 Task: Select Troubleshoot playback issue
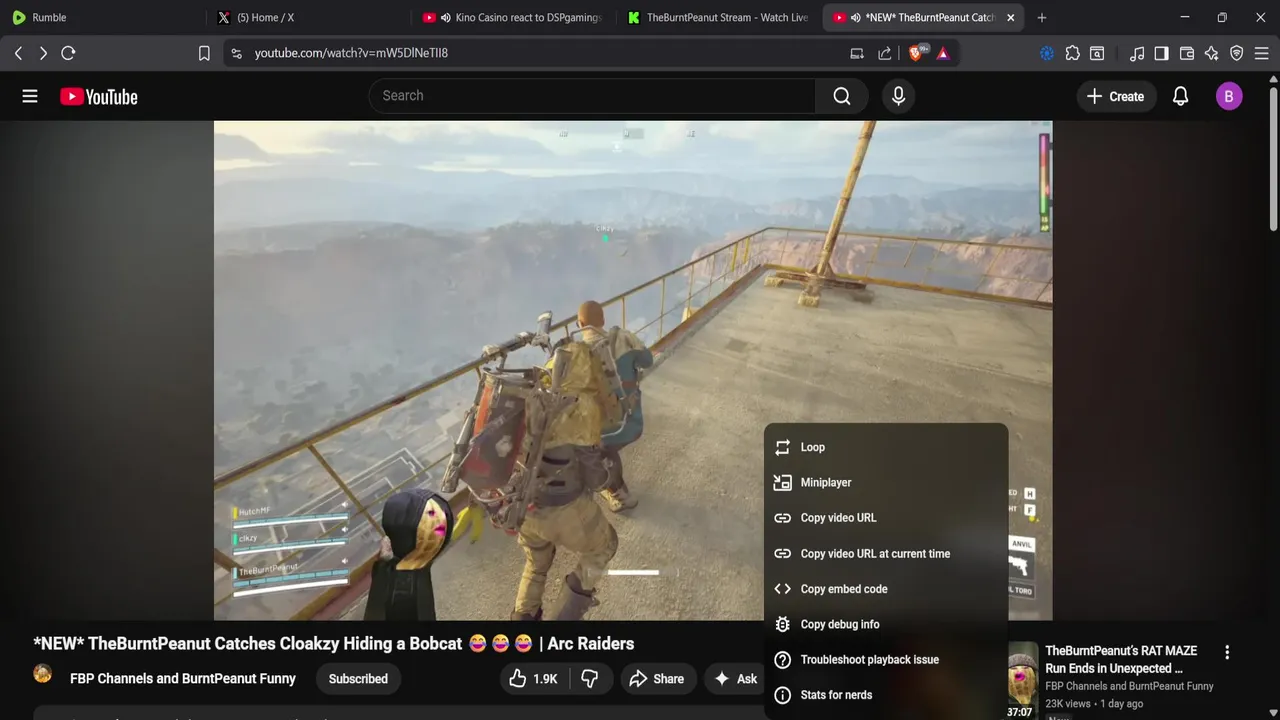coord(886,660)
